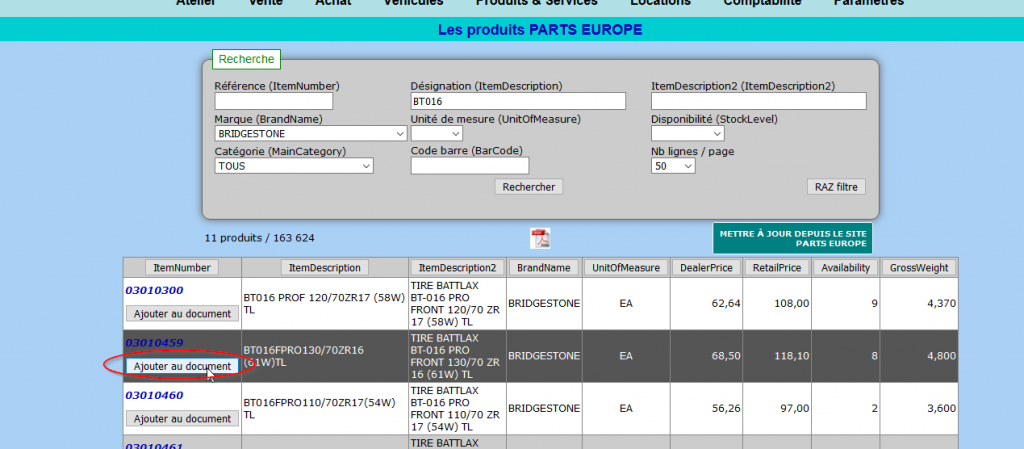The height and width of the screenshot is (449, 1024).
Task: Open the Véhicules menu
Action: 413,3
